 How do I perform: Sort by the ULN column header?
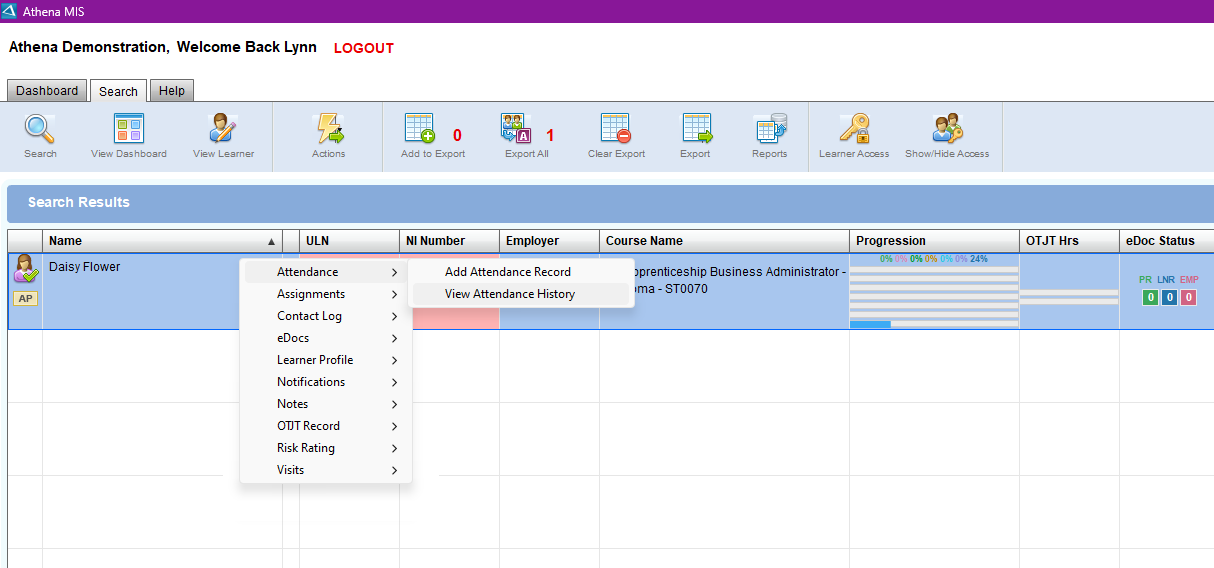[x=349, y=241]
